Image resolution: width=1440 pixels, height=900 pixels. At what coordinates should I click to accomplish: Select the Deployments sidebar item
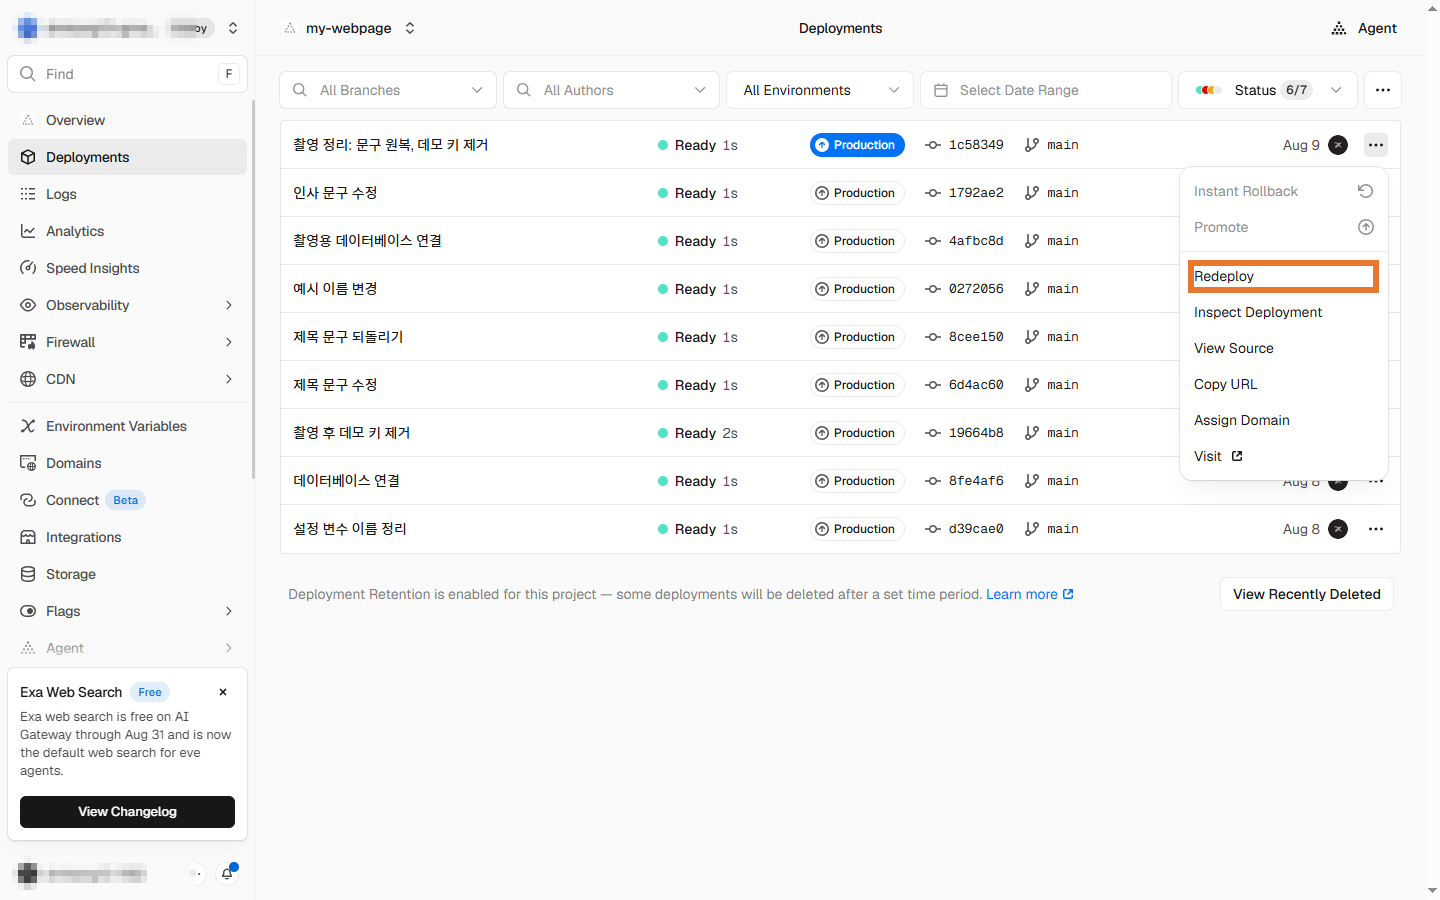(x=127, y=157)
